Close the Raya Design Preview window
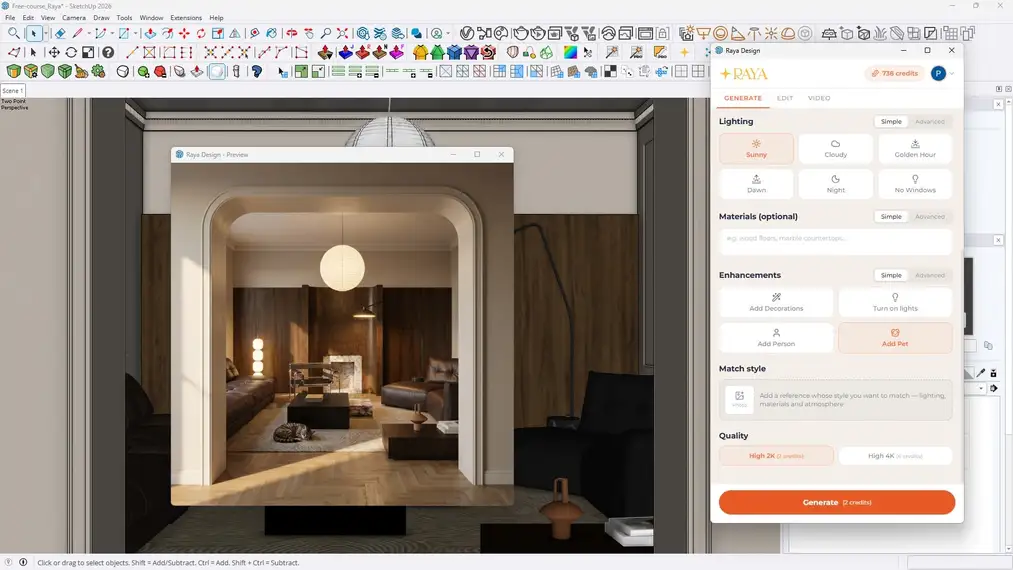Image resolution: width=1013 pixels, height=570 pixels. (501, 154)
